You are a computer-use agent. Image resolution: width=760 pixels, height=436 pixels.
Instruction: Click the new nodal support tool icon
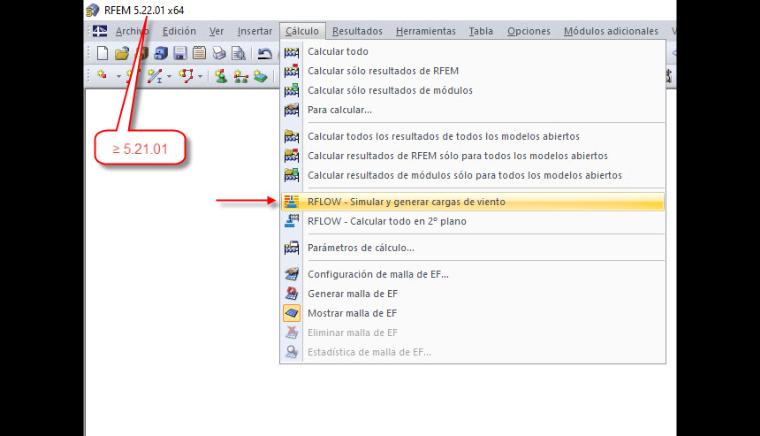point(221,76)
